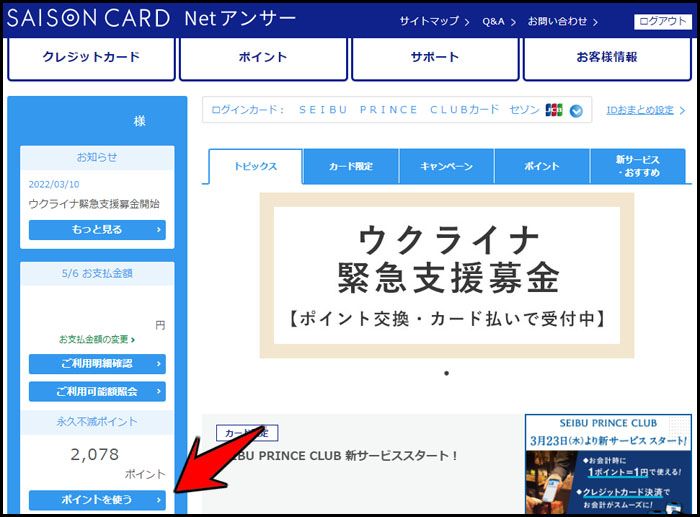
Task: Open the ウクライナ緊急支援募金開始 notice
Action: [94, 204]
